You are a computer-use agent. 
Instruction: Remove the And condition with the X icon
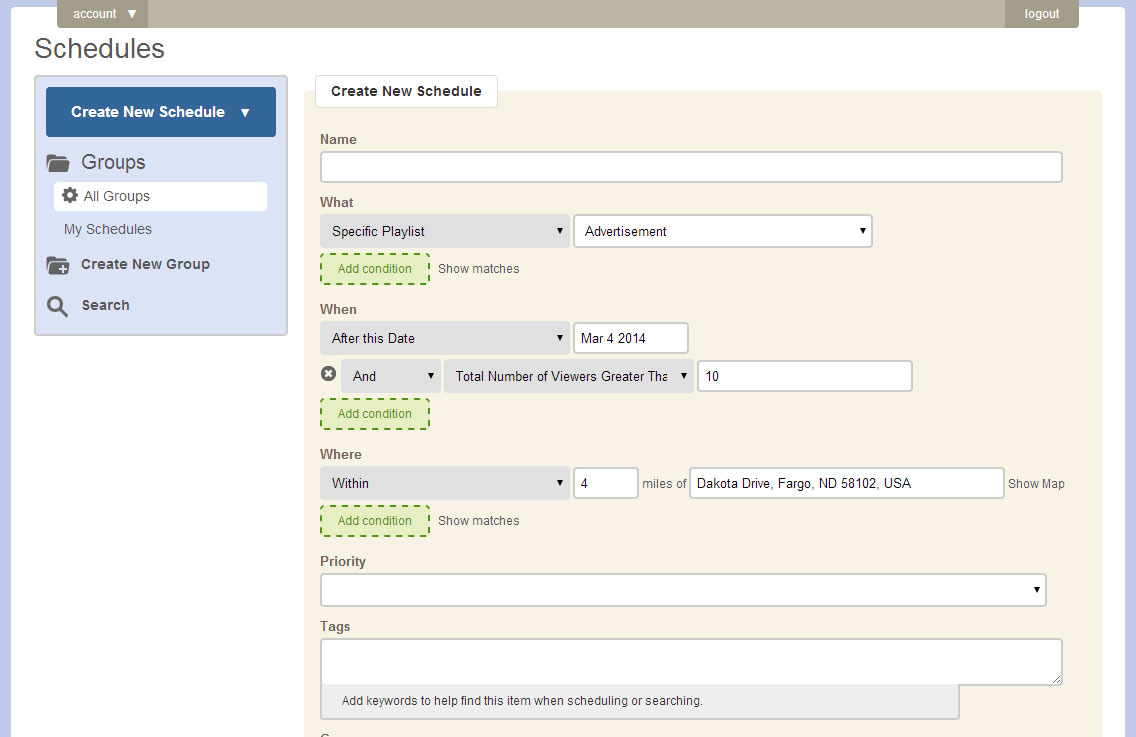tap(328, 374)
